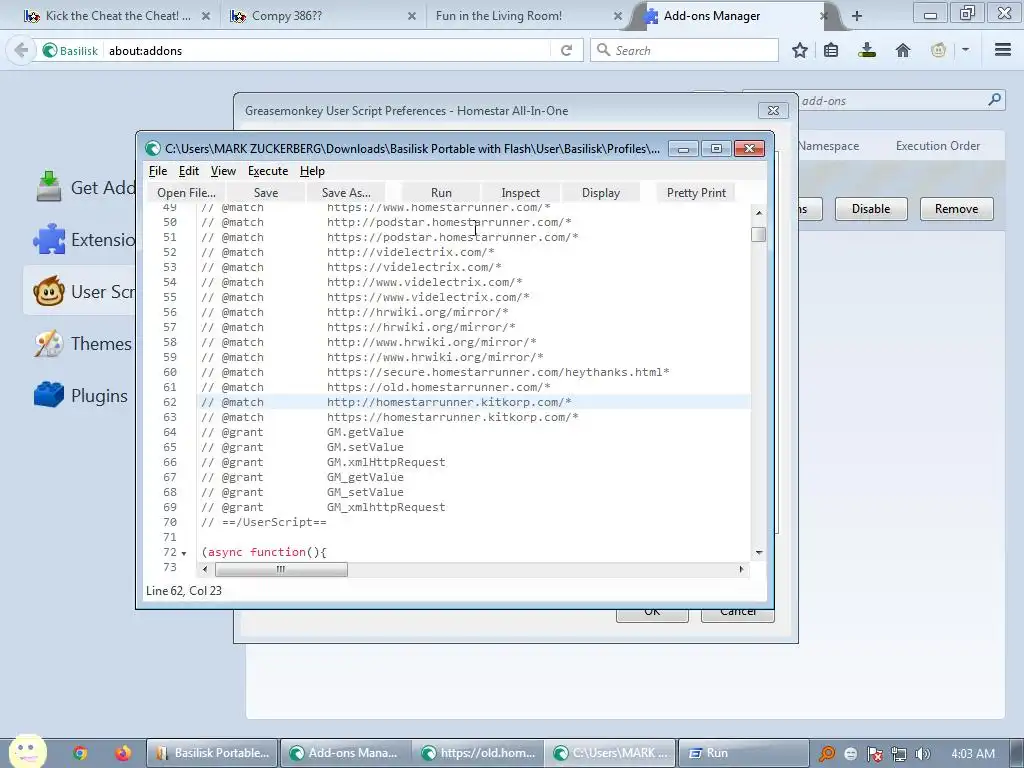1024x768 pixels.
Task: Click the GM.xmlHttpRequest grant on line 66
Action: click(x=386, y=462)
